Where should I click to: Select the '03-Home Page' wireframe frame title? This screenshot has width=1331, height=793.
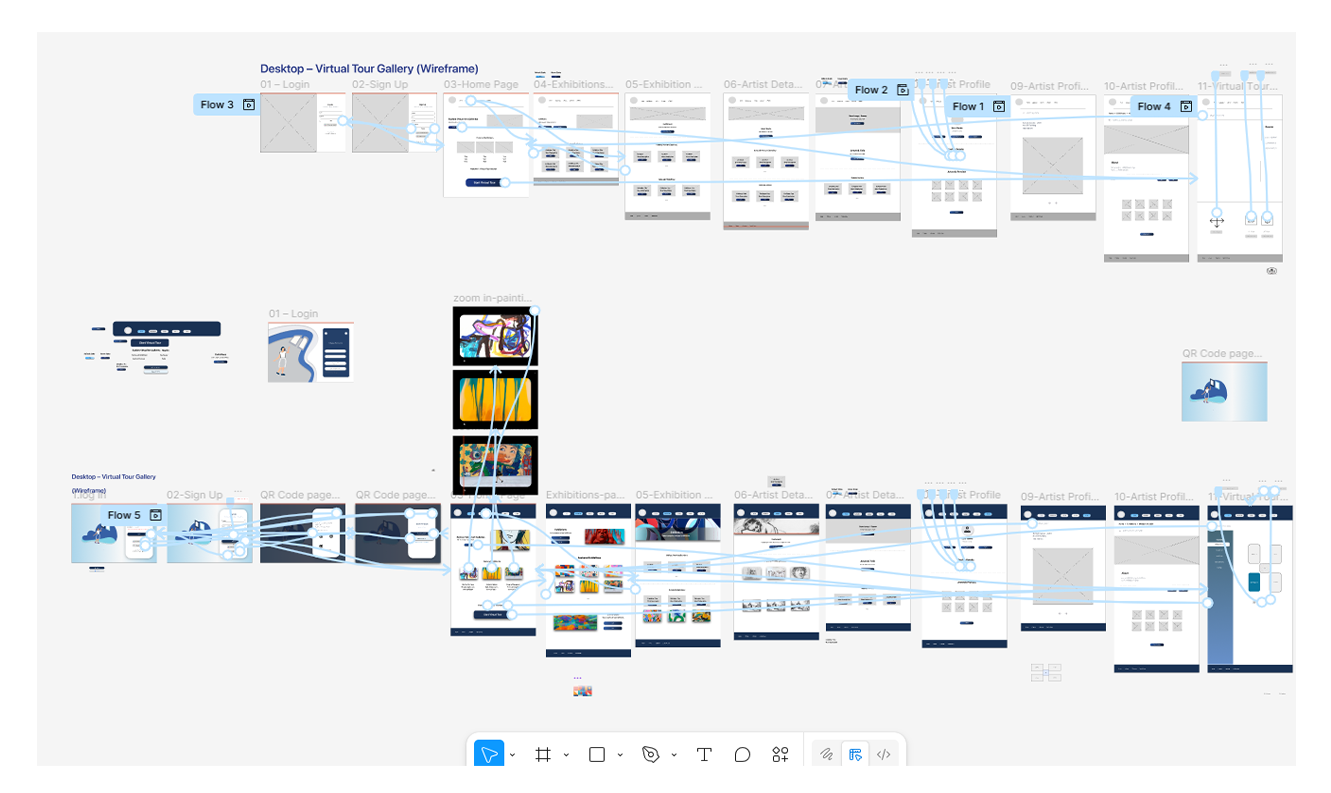tap(481, 85)
